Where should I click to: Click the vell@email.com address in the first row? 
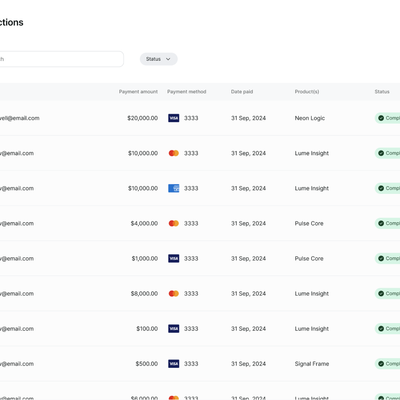coord(20,118)
